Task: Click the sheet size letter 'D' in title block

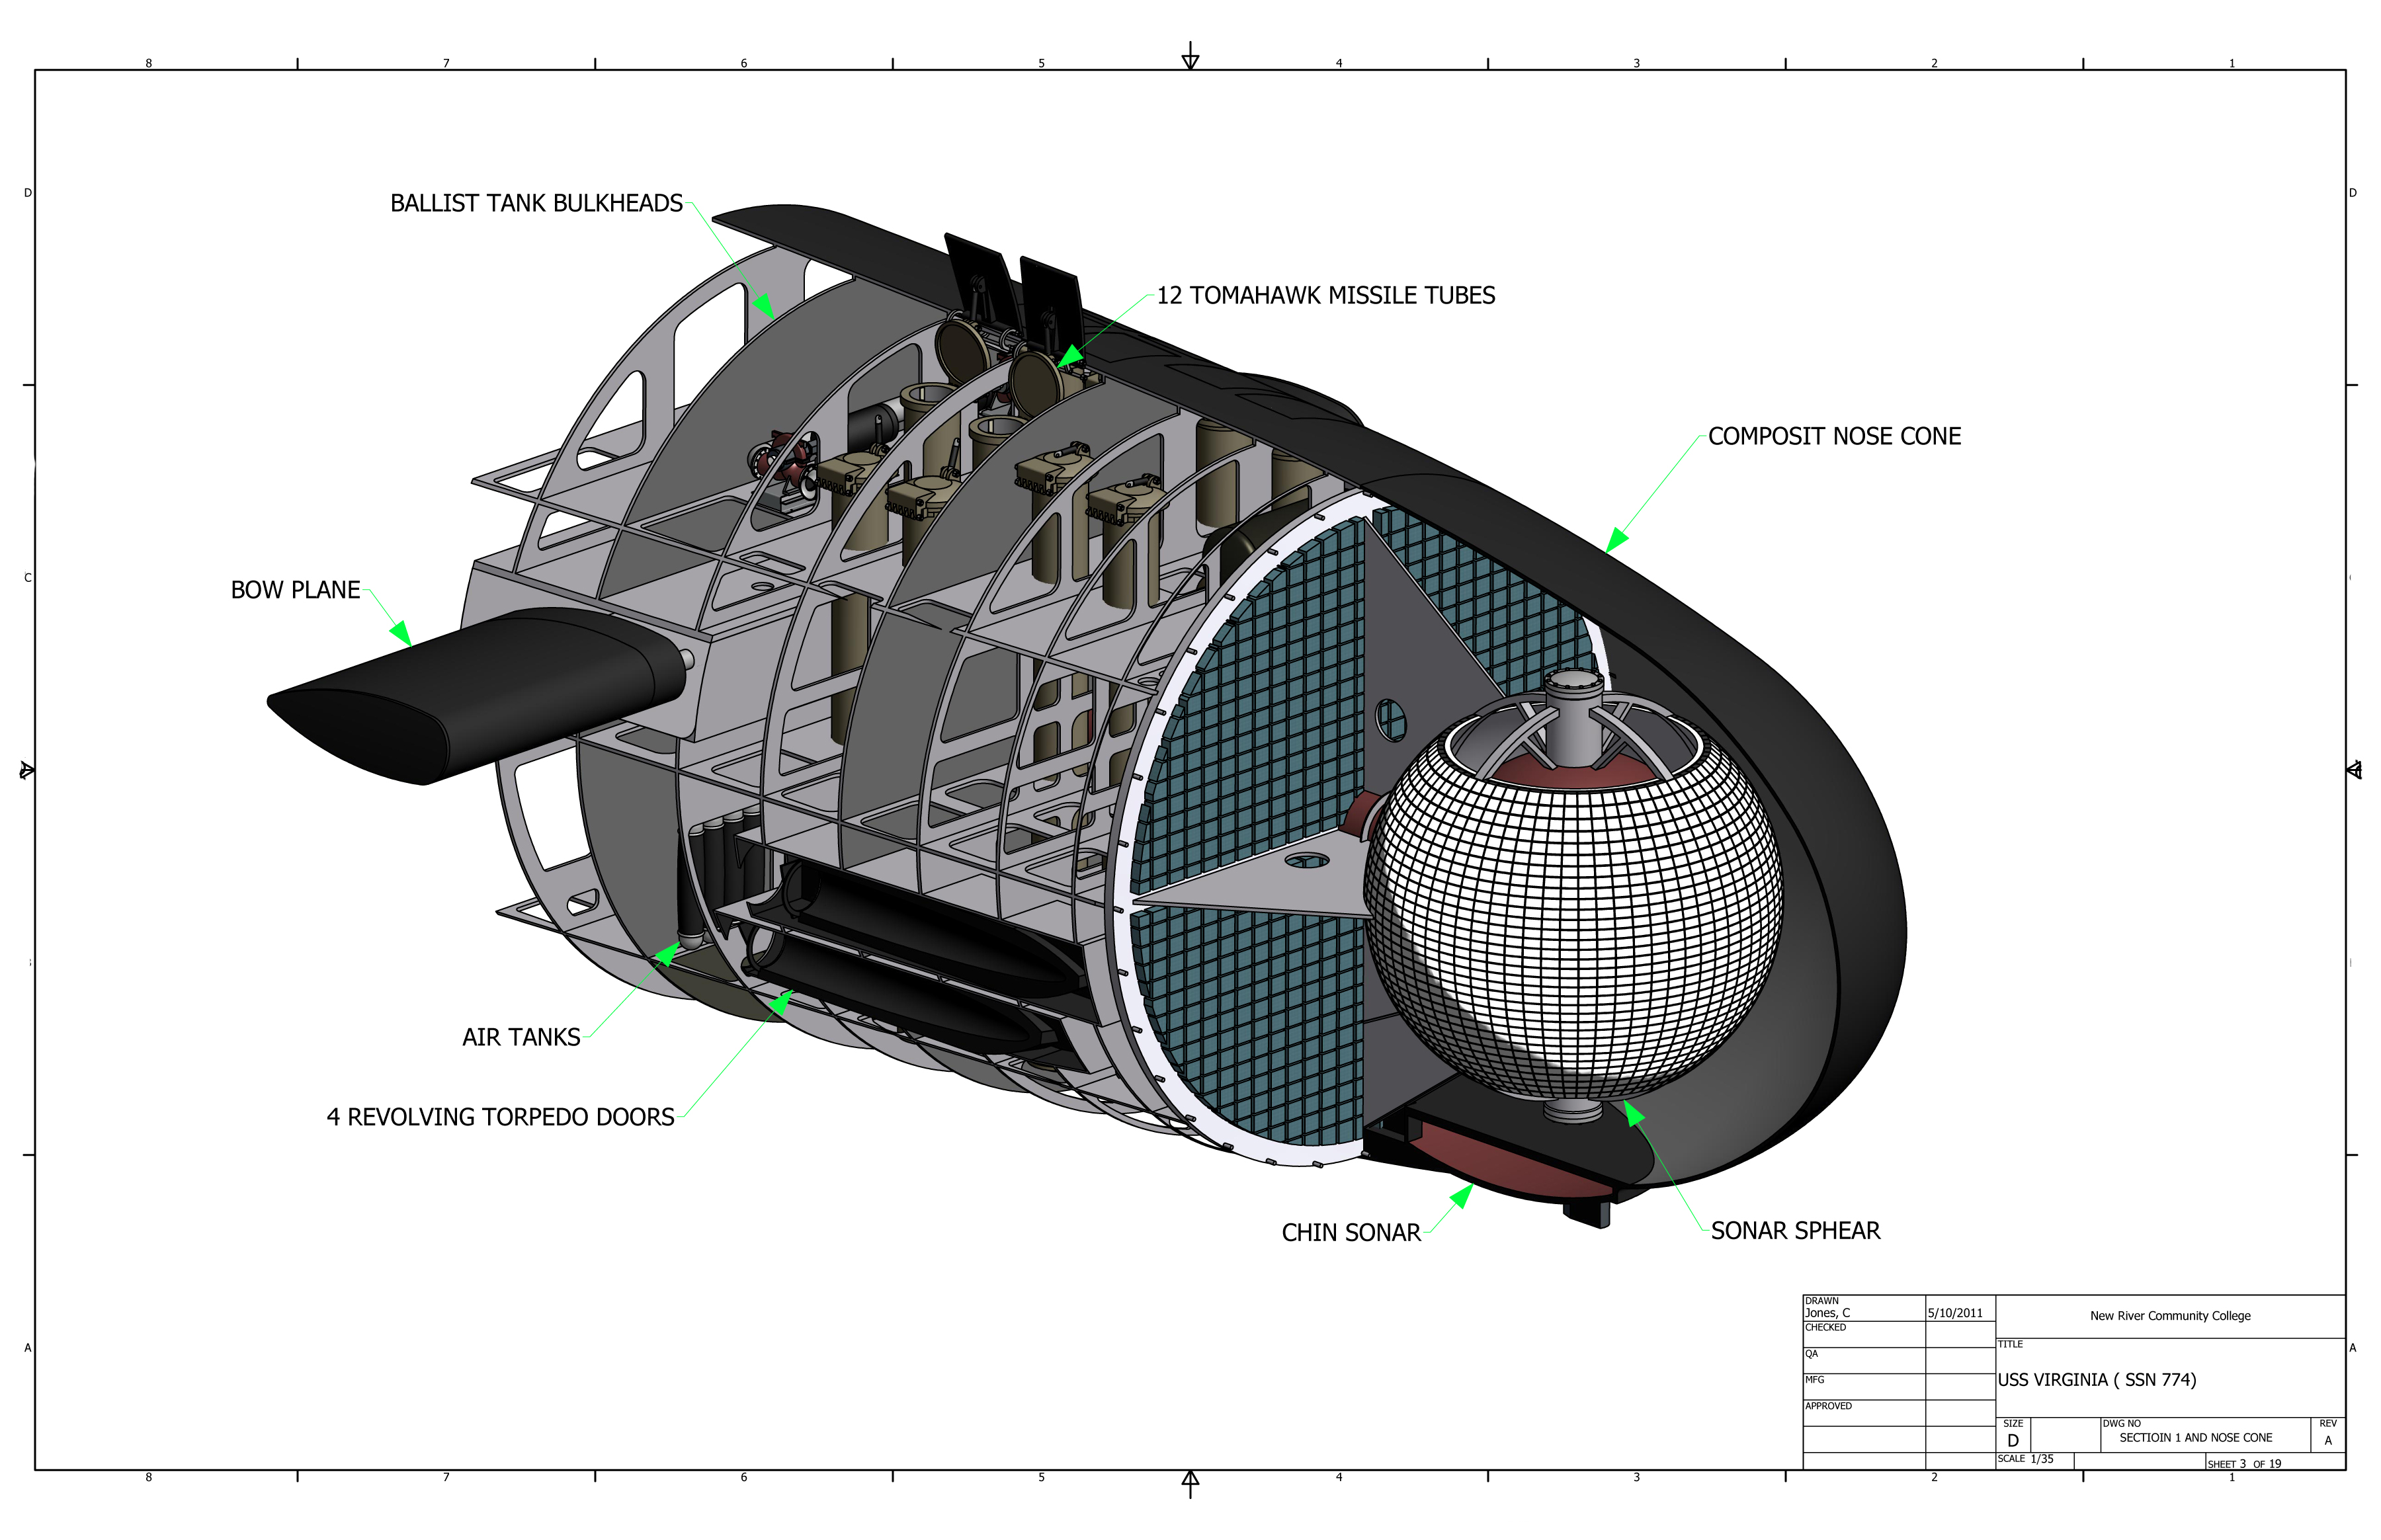Action: tap(2012, 1441)
